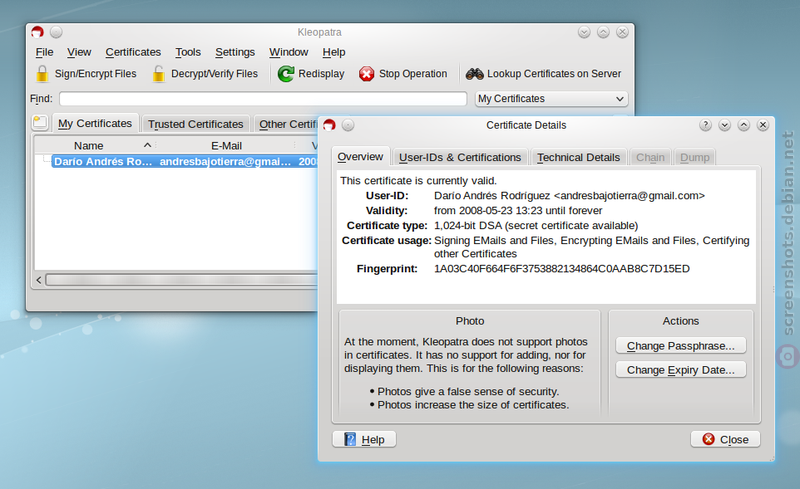This screenshot has height=489, width=800.
Task: Click the Kleopatra app icon in main title bar
Action: 37,32
